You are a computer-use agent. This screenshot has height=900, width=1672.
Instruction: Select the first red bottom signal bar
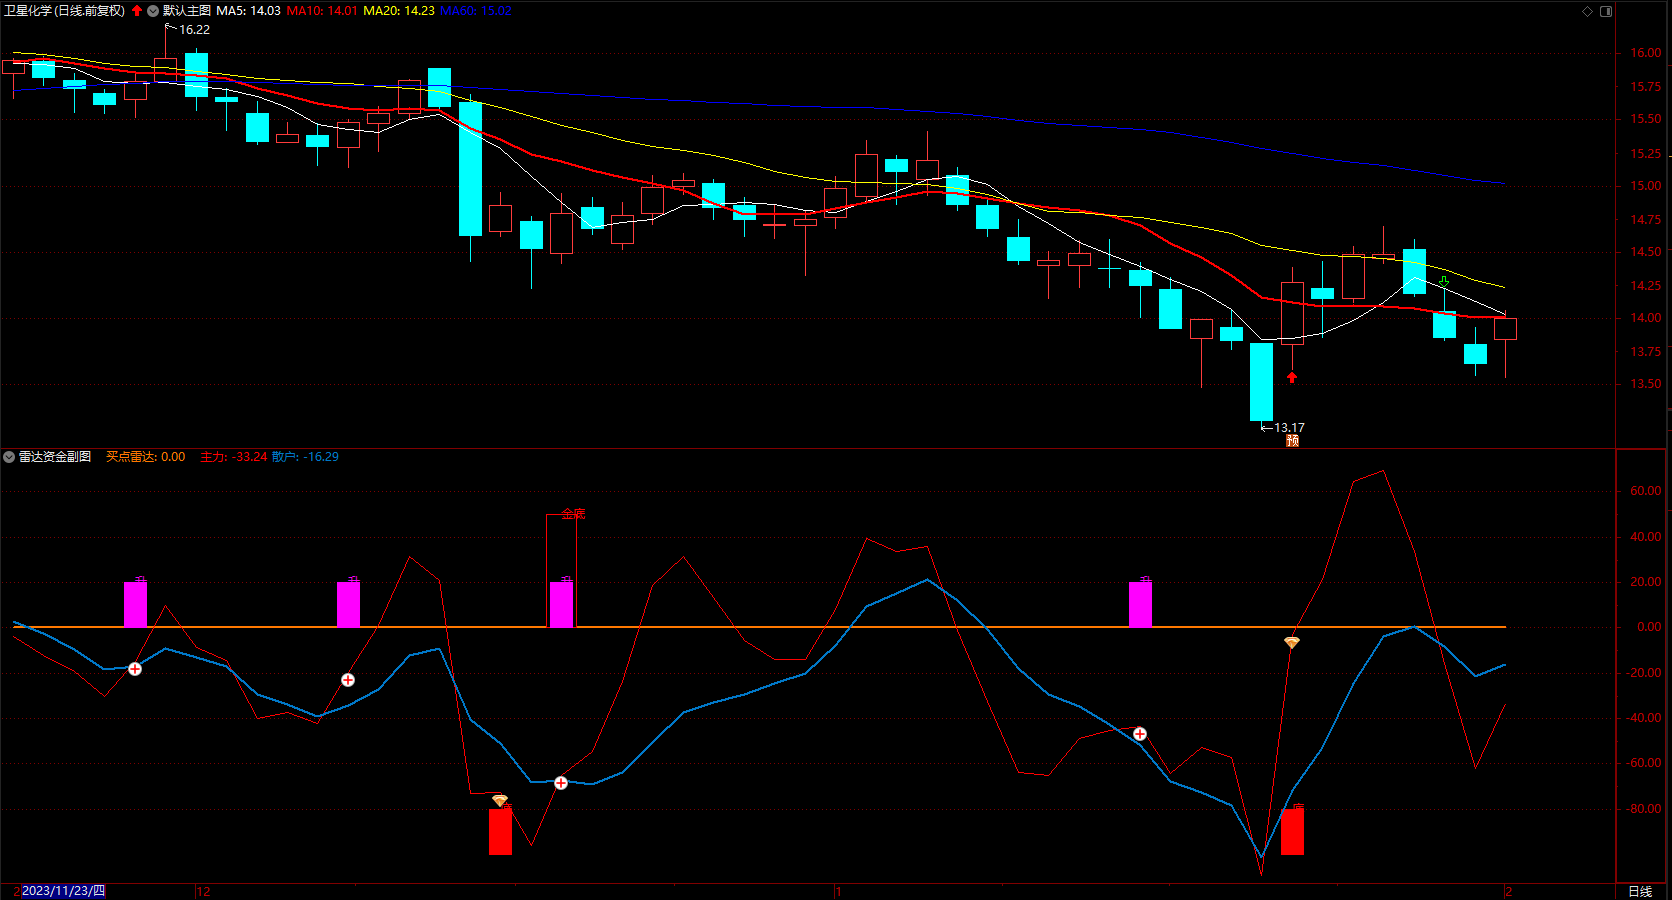tap(500, 831)
